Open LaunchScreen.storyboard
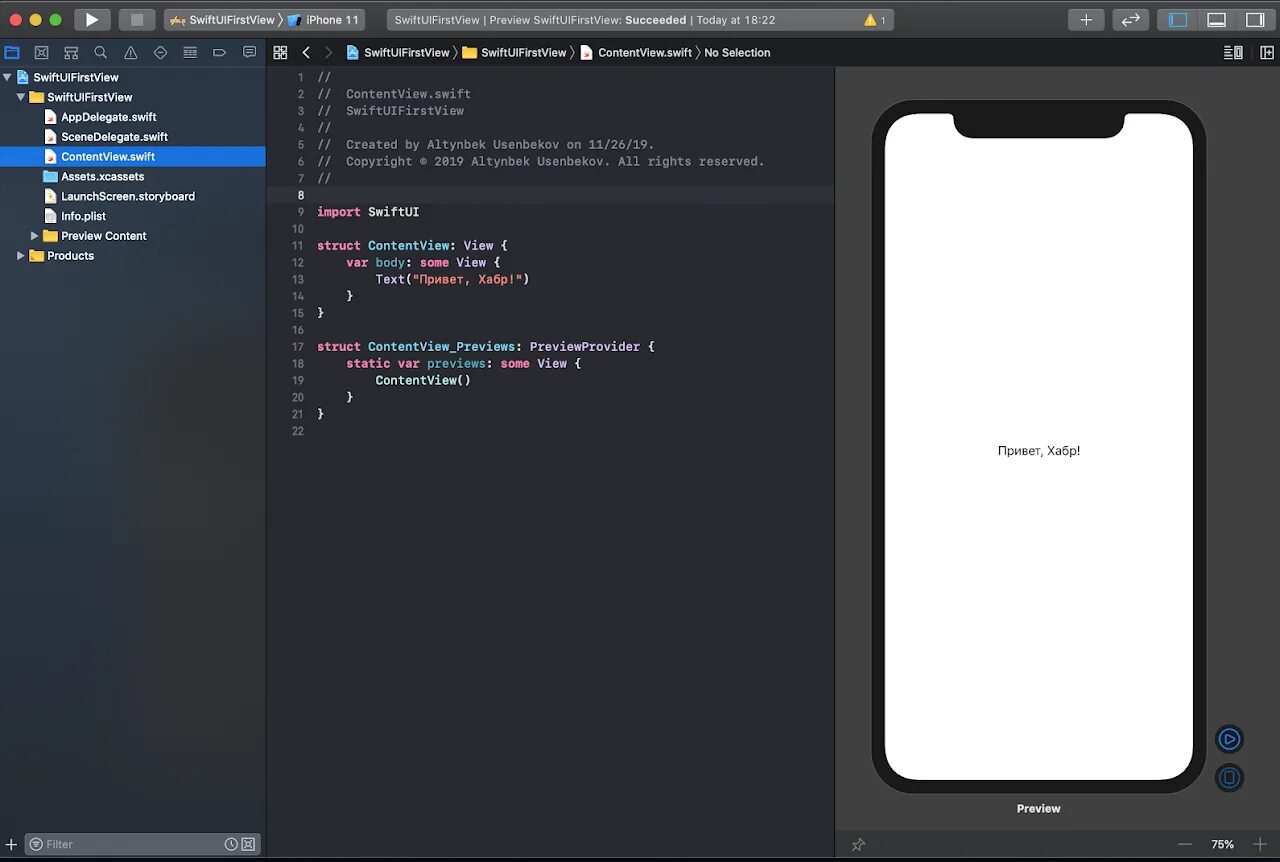 127,196
